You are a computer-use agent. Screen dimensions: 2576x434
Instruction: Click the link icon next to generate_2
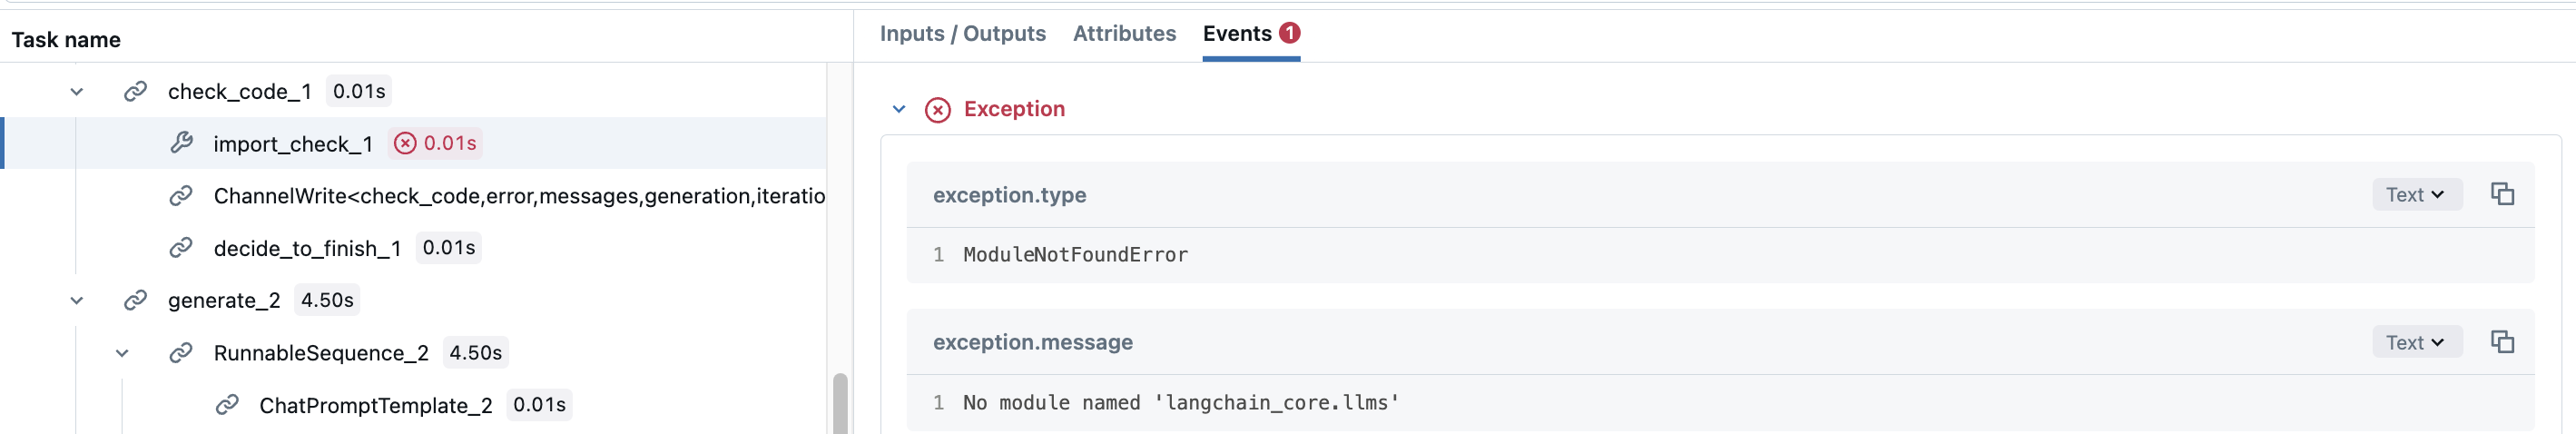pos(135,300)
